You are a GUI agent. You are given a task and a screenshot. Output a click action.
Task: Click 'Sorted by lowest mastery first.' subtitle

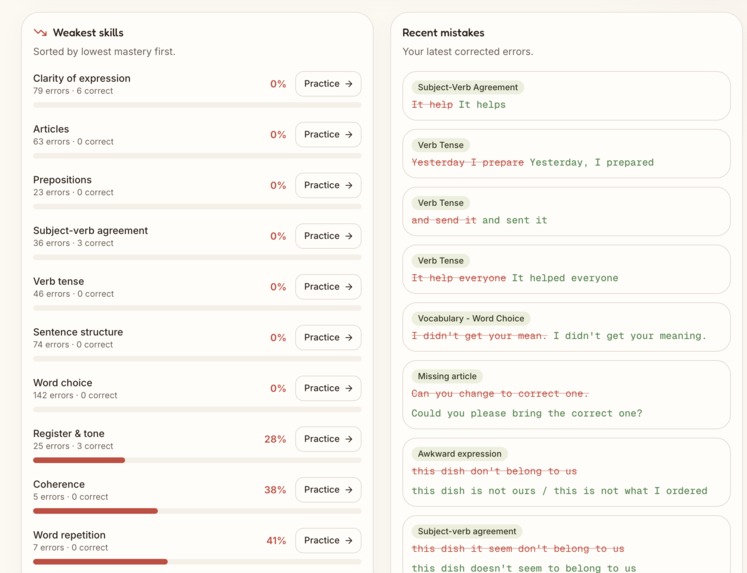click(x=104, y=51)
